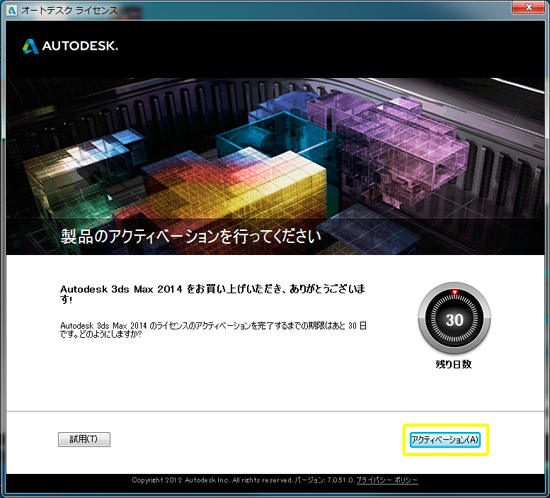The height and width of the screenshot is (498, 550).
Task: Click the 製品のアクティベーションを行ってください heading
Action: tap(191, 237)
